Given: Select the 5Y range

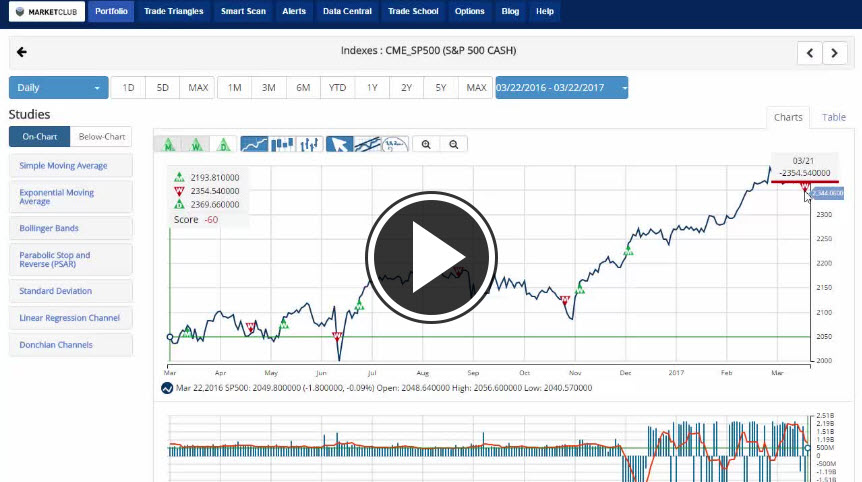Looking at the screenshot, I should click(x=441, y=88).
